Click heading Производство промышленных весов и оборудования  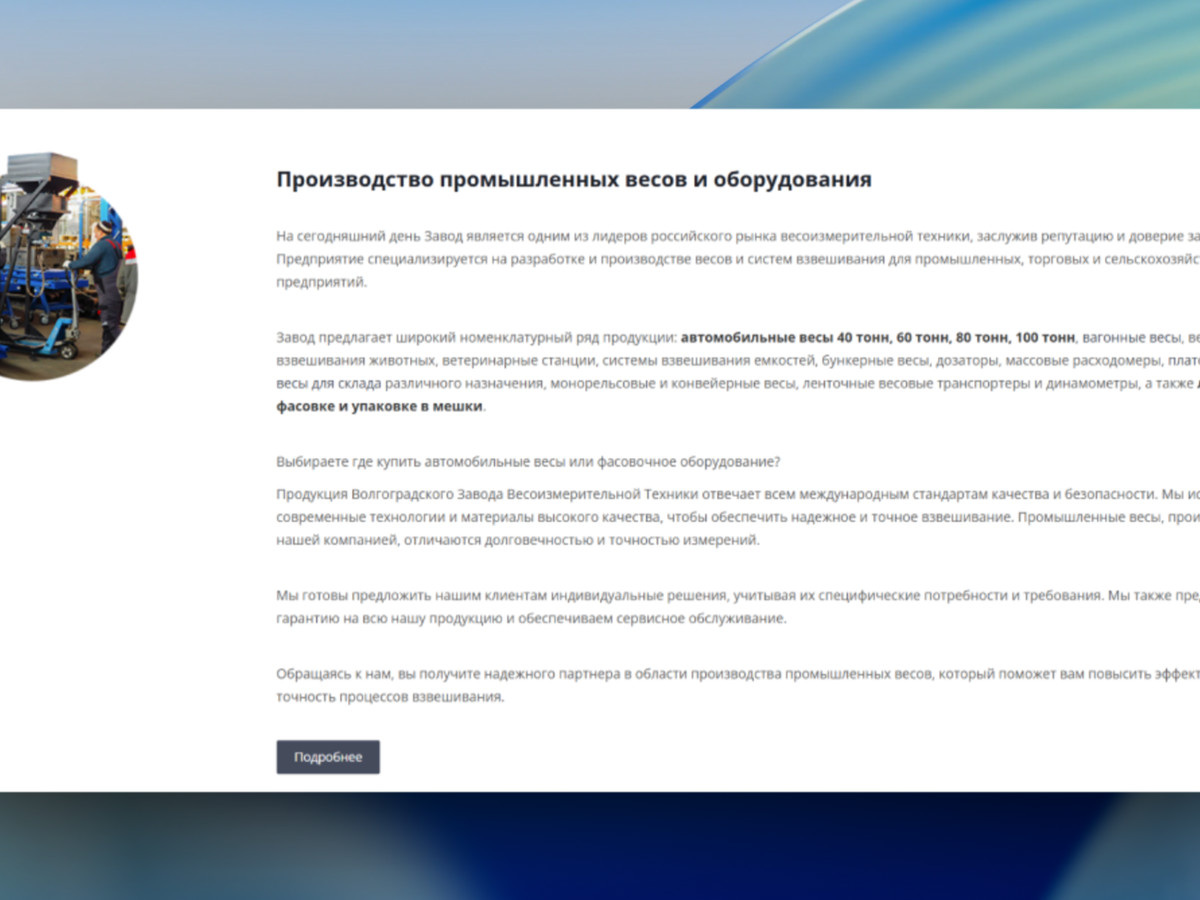(574, 180)
